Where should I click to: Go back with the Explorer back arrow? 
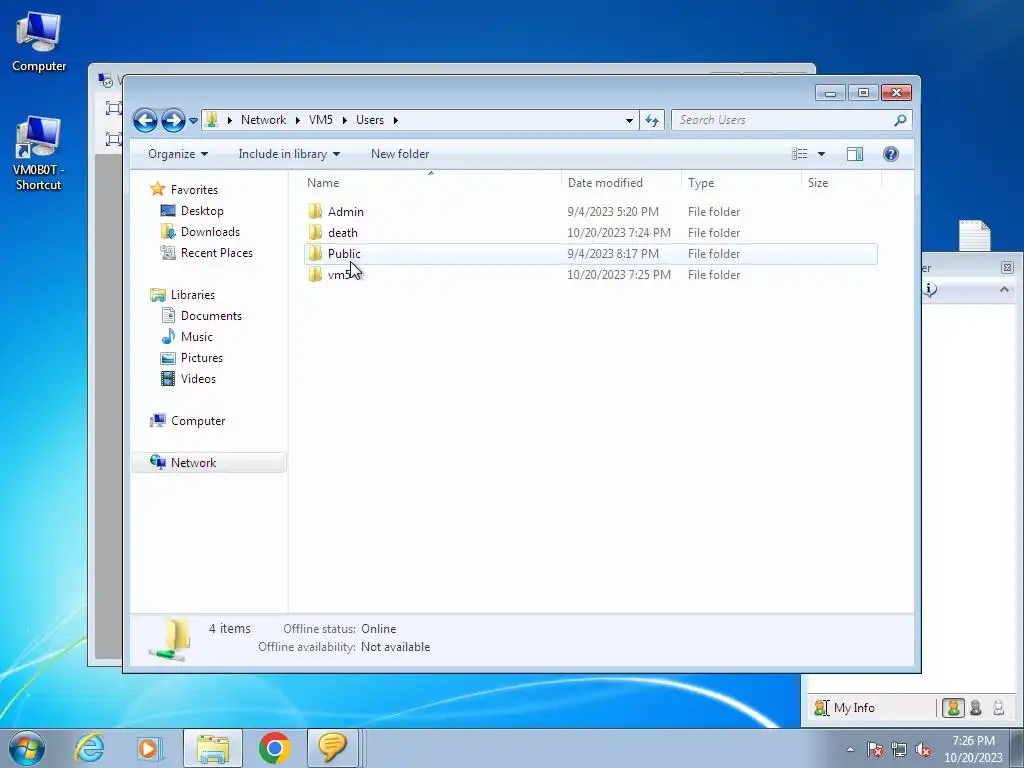[145, 120]
